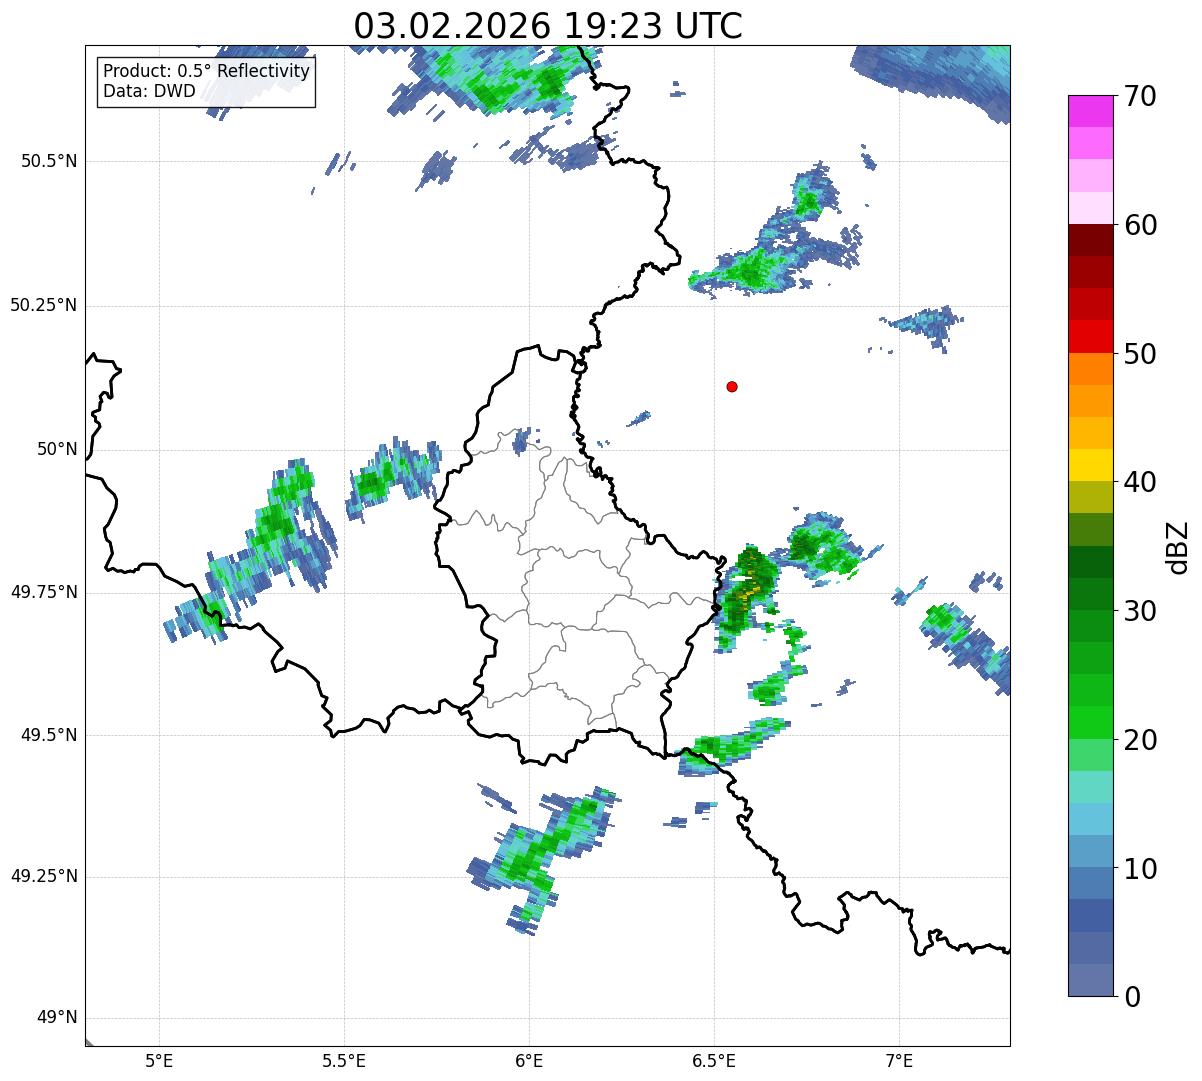Click the 49.25°N latitude label
This screenshot has width=1202, height=1081.
click(43, 876)
